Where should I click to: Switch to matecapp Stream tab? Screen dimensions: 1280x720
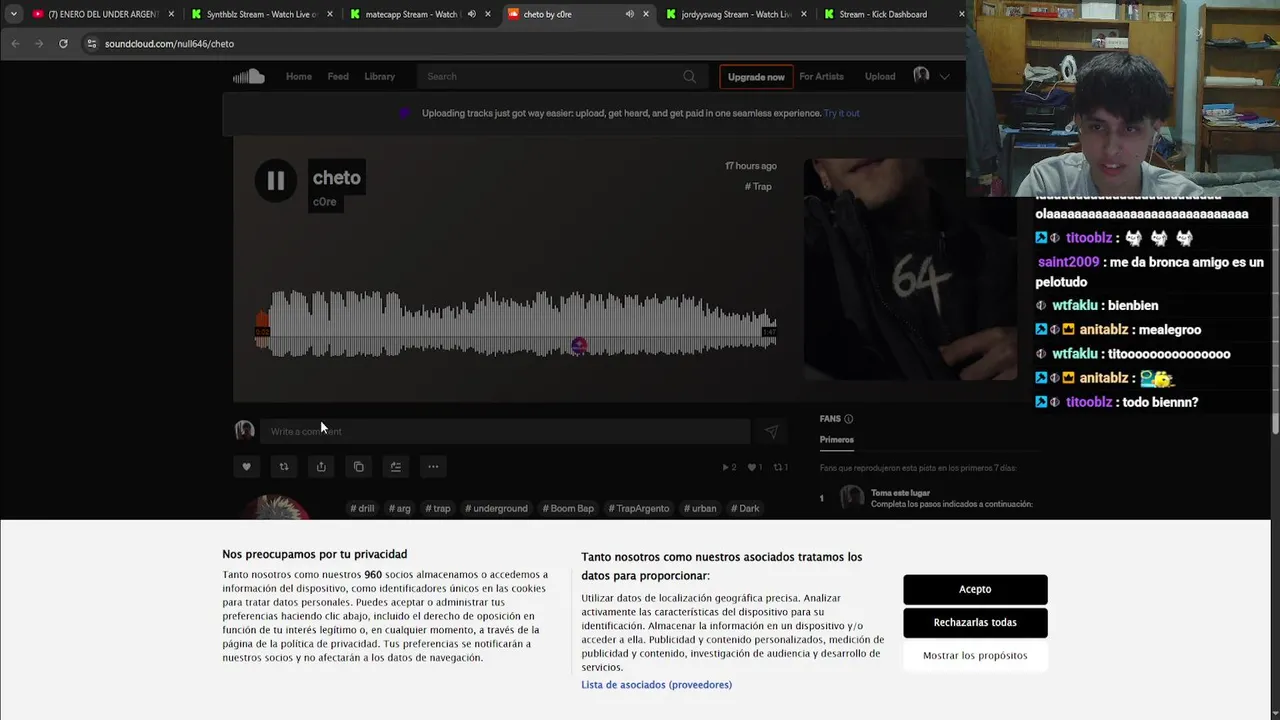coord(421,14)
